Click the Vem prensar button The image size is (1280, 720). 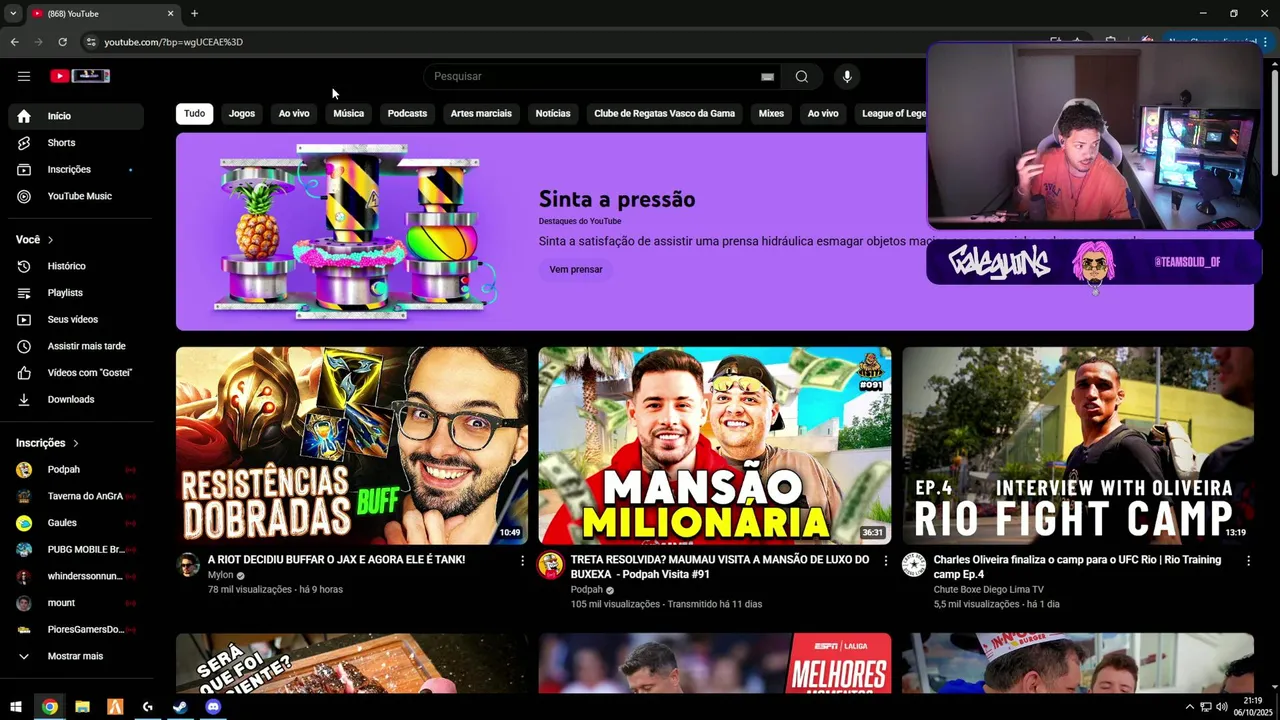[x=576, y=270]
